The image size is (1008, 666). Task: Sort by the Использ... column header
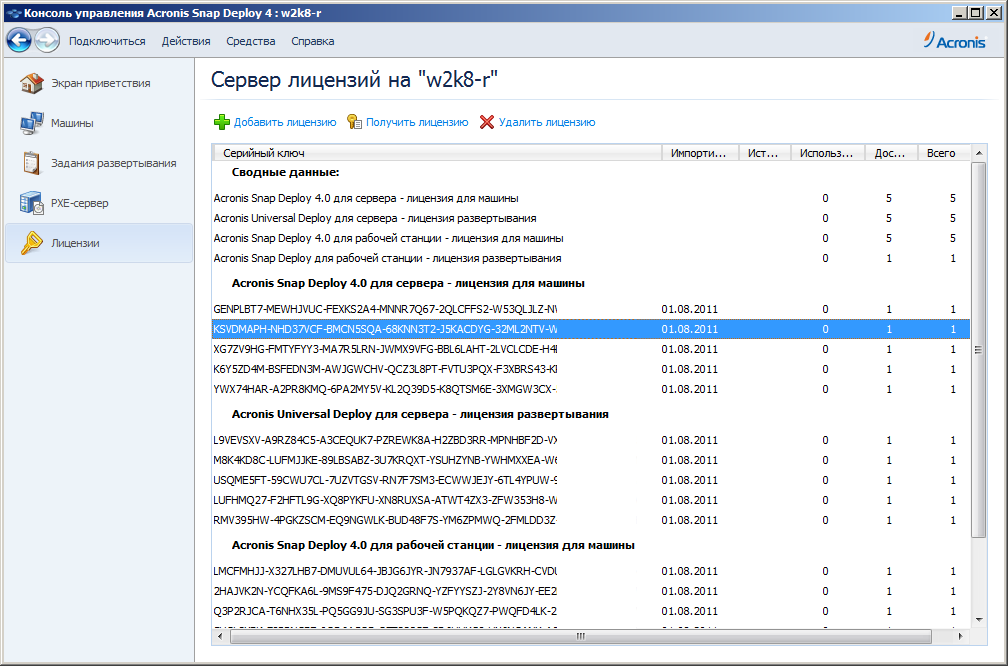pyautogui.click(x=828, y=153)
